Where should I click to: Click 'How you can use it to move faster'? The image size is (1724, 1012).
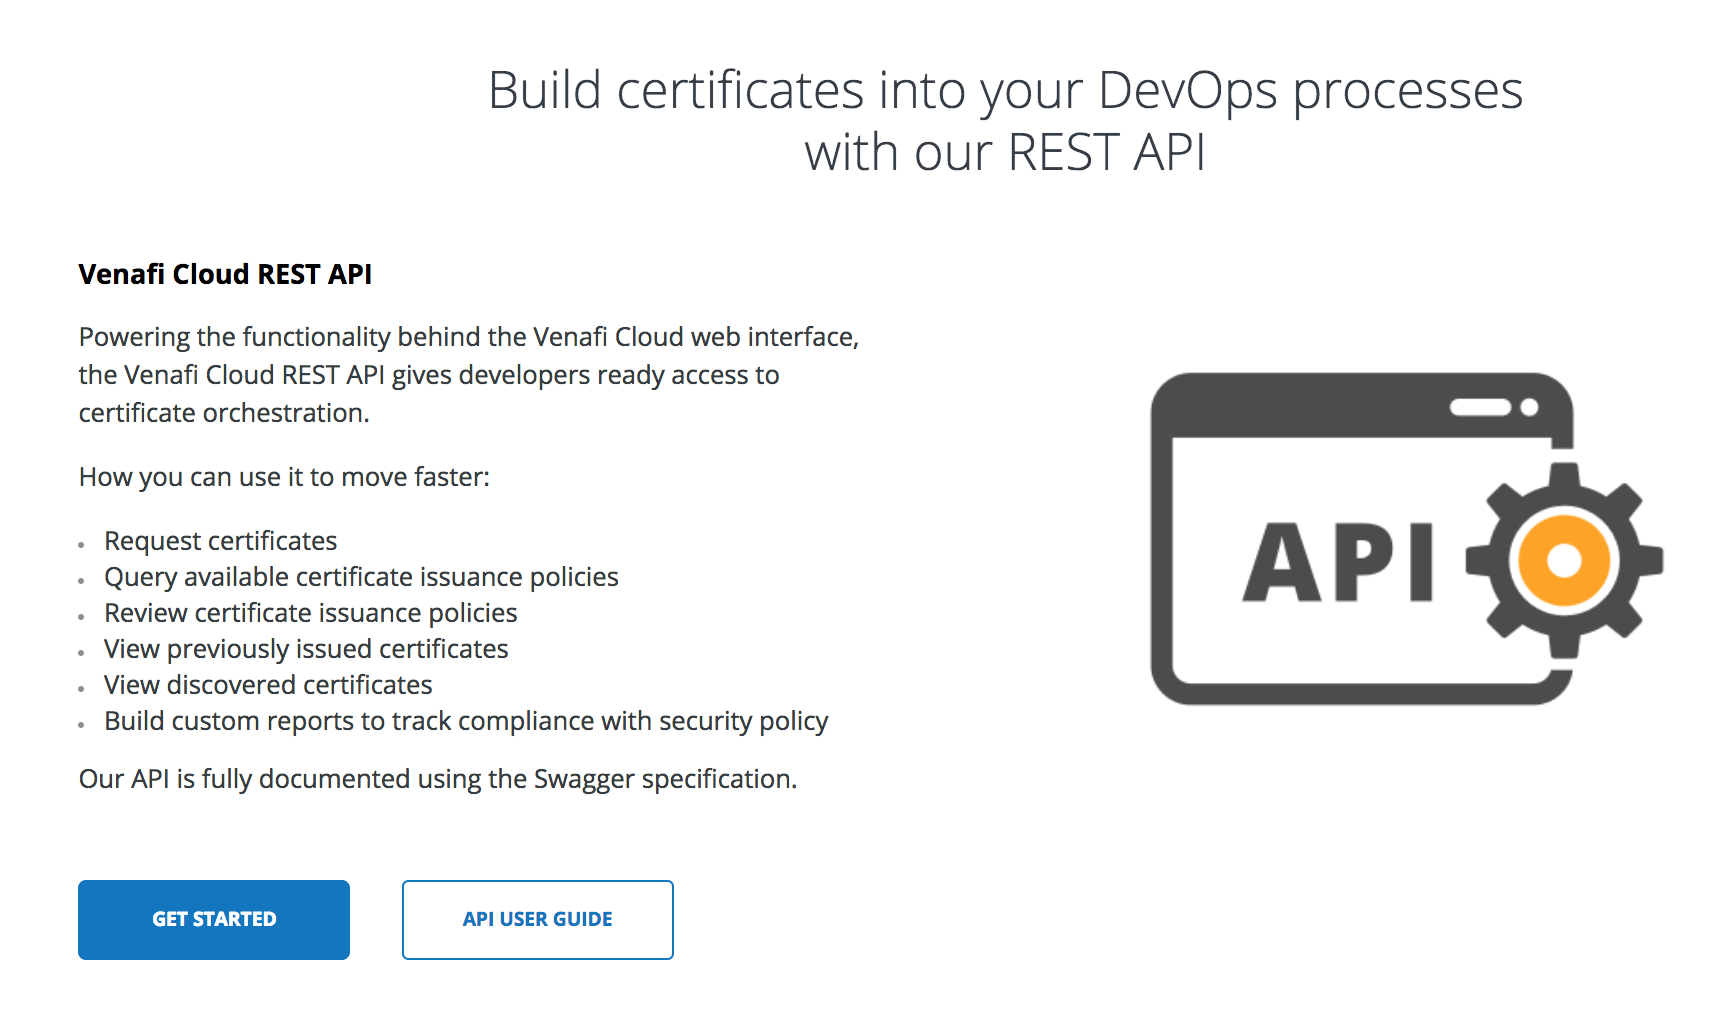[285, 477]
